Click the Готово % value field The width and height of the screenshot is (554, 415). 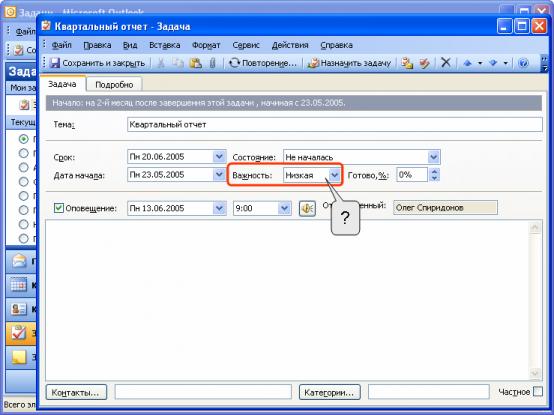coord(412,174)
